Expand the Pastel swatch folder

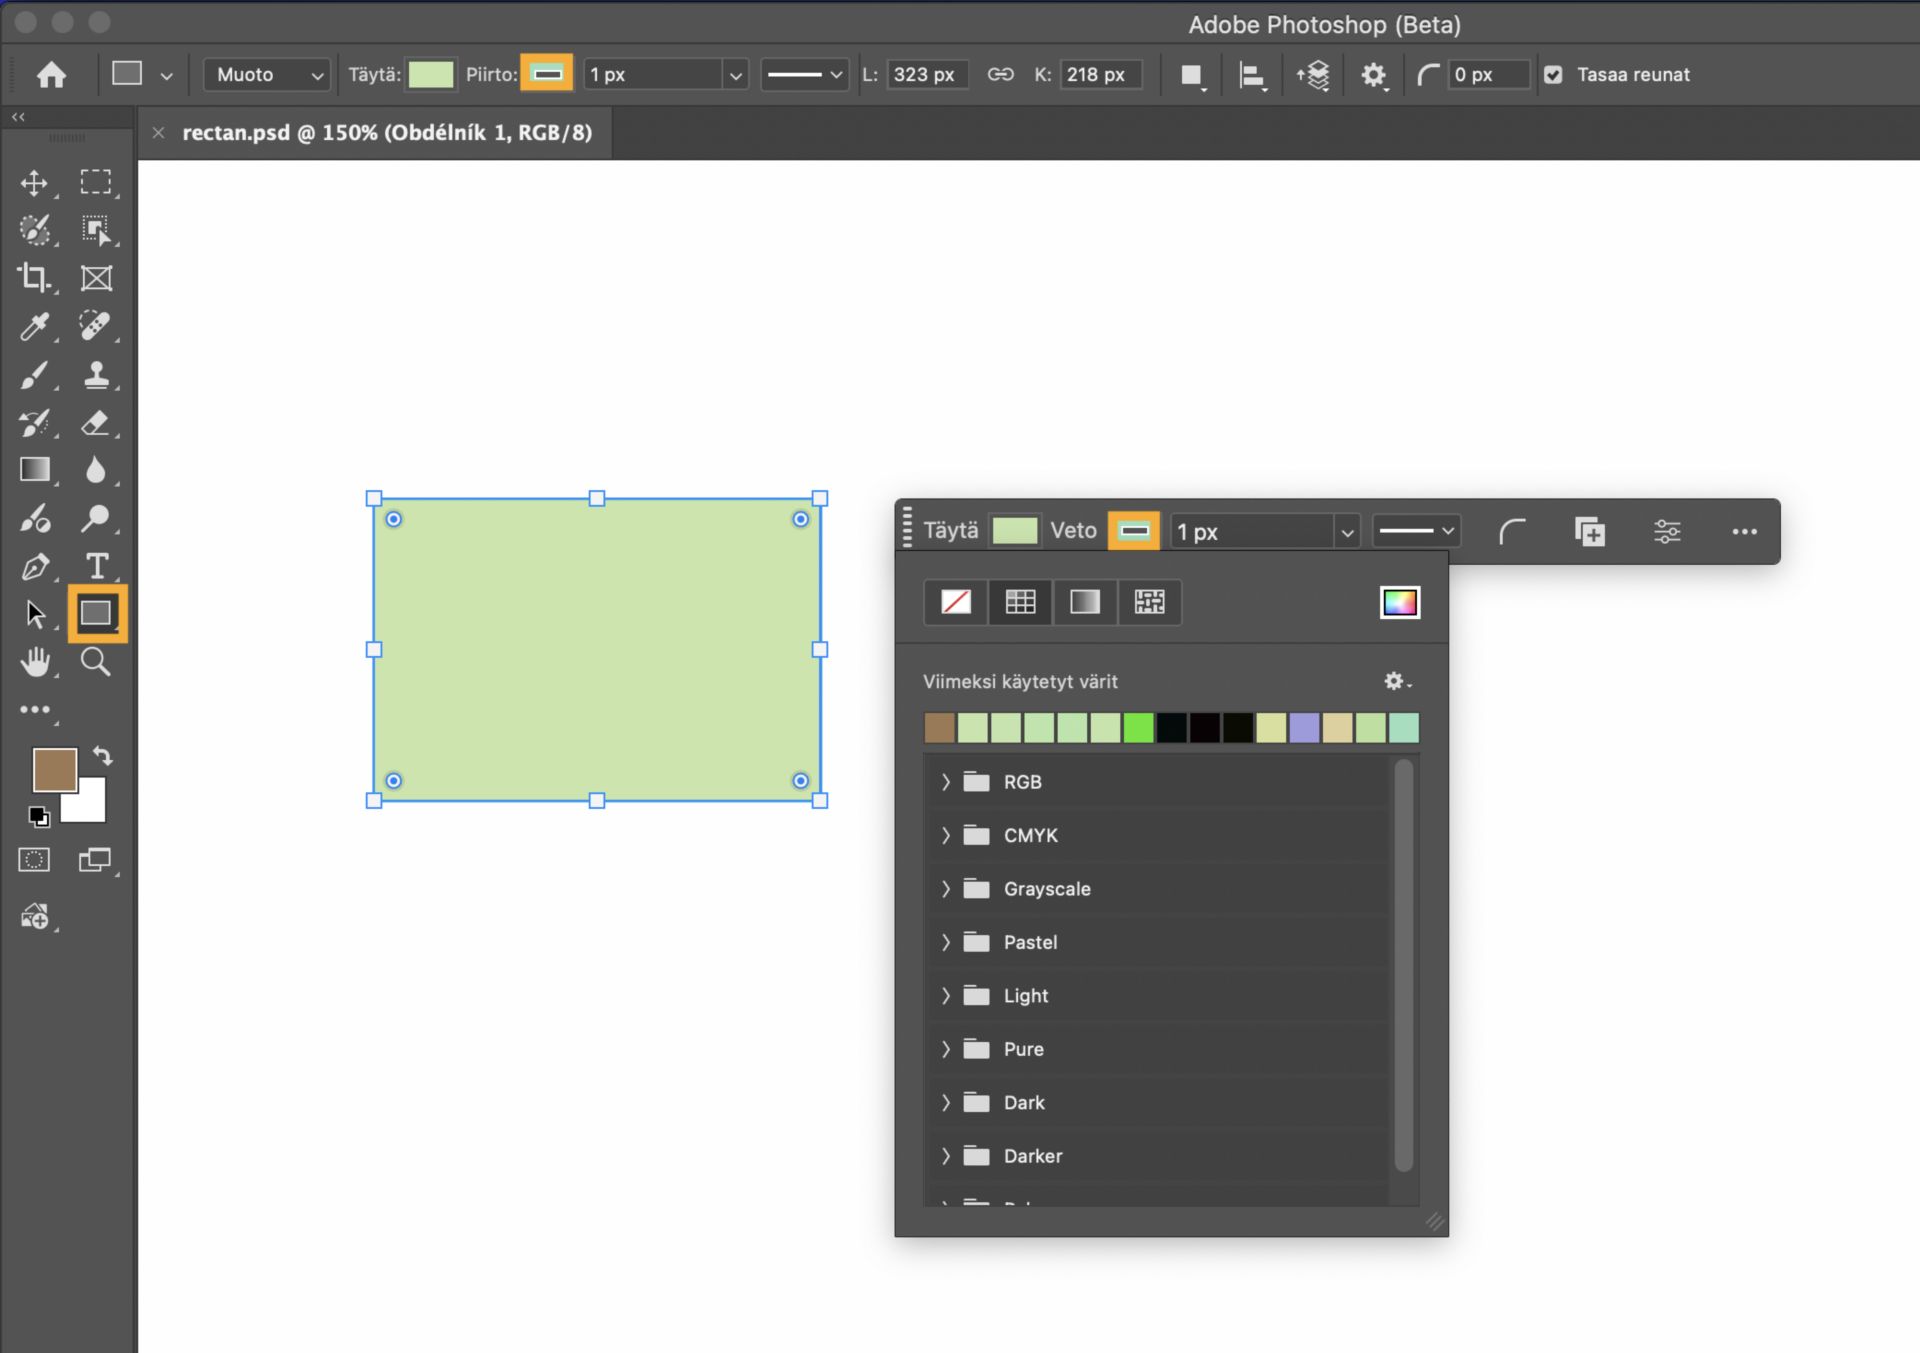pos(945,942)
